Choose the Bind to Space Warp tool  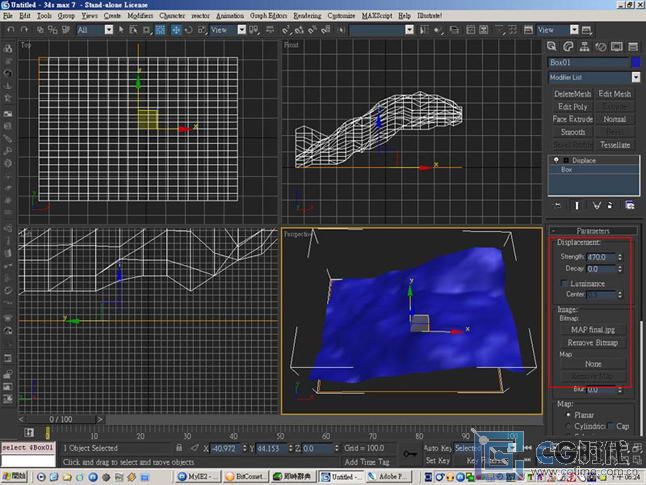[x=66, y=30]
